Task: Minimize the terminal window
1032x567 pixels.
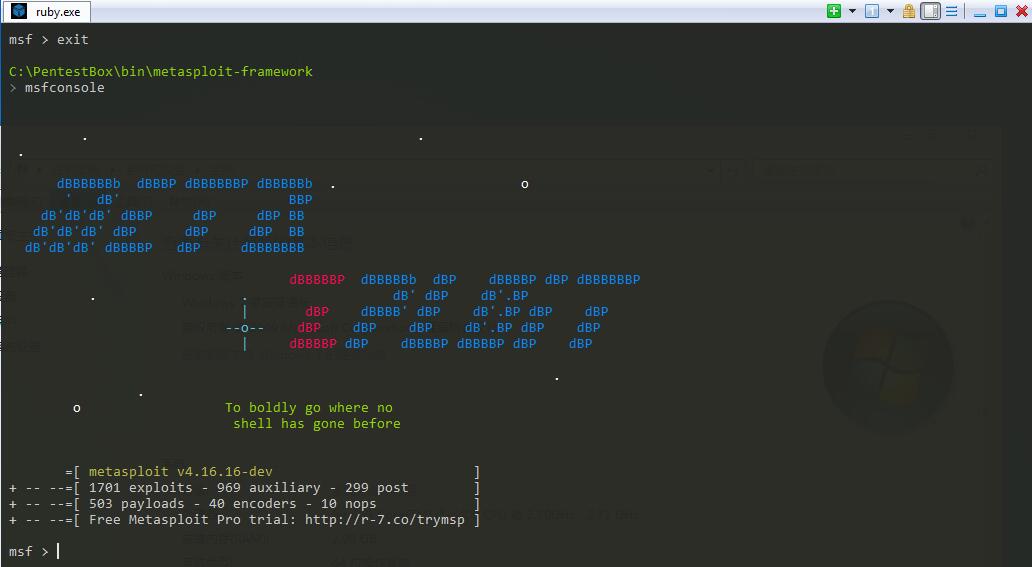Action: click(x=980, y=12)
